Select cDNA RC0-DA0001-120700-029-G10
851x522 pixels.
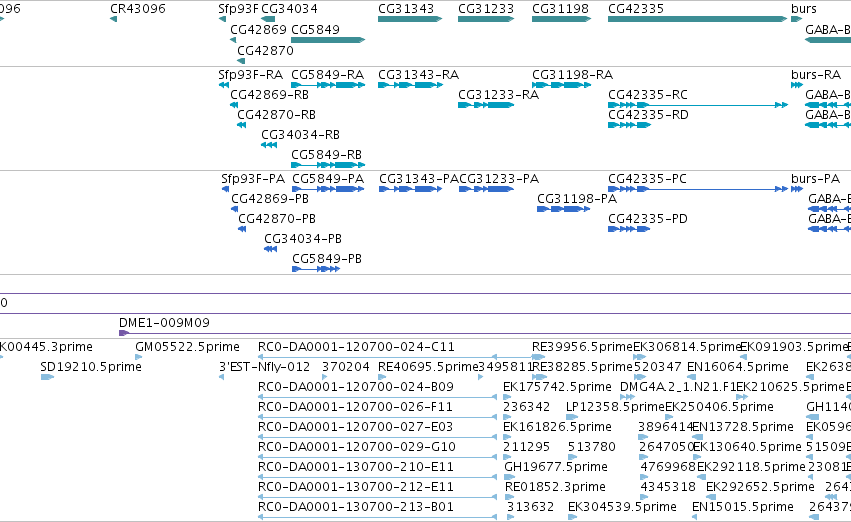(357, 447)
